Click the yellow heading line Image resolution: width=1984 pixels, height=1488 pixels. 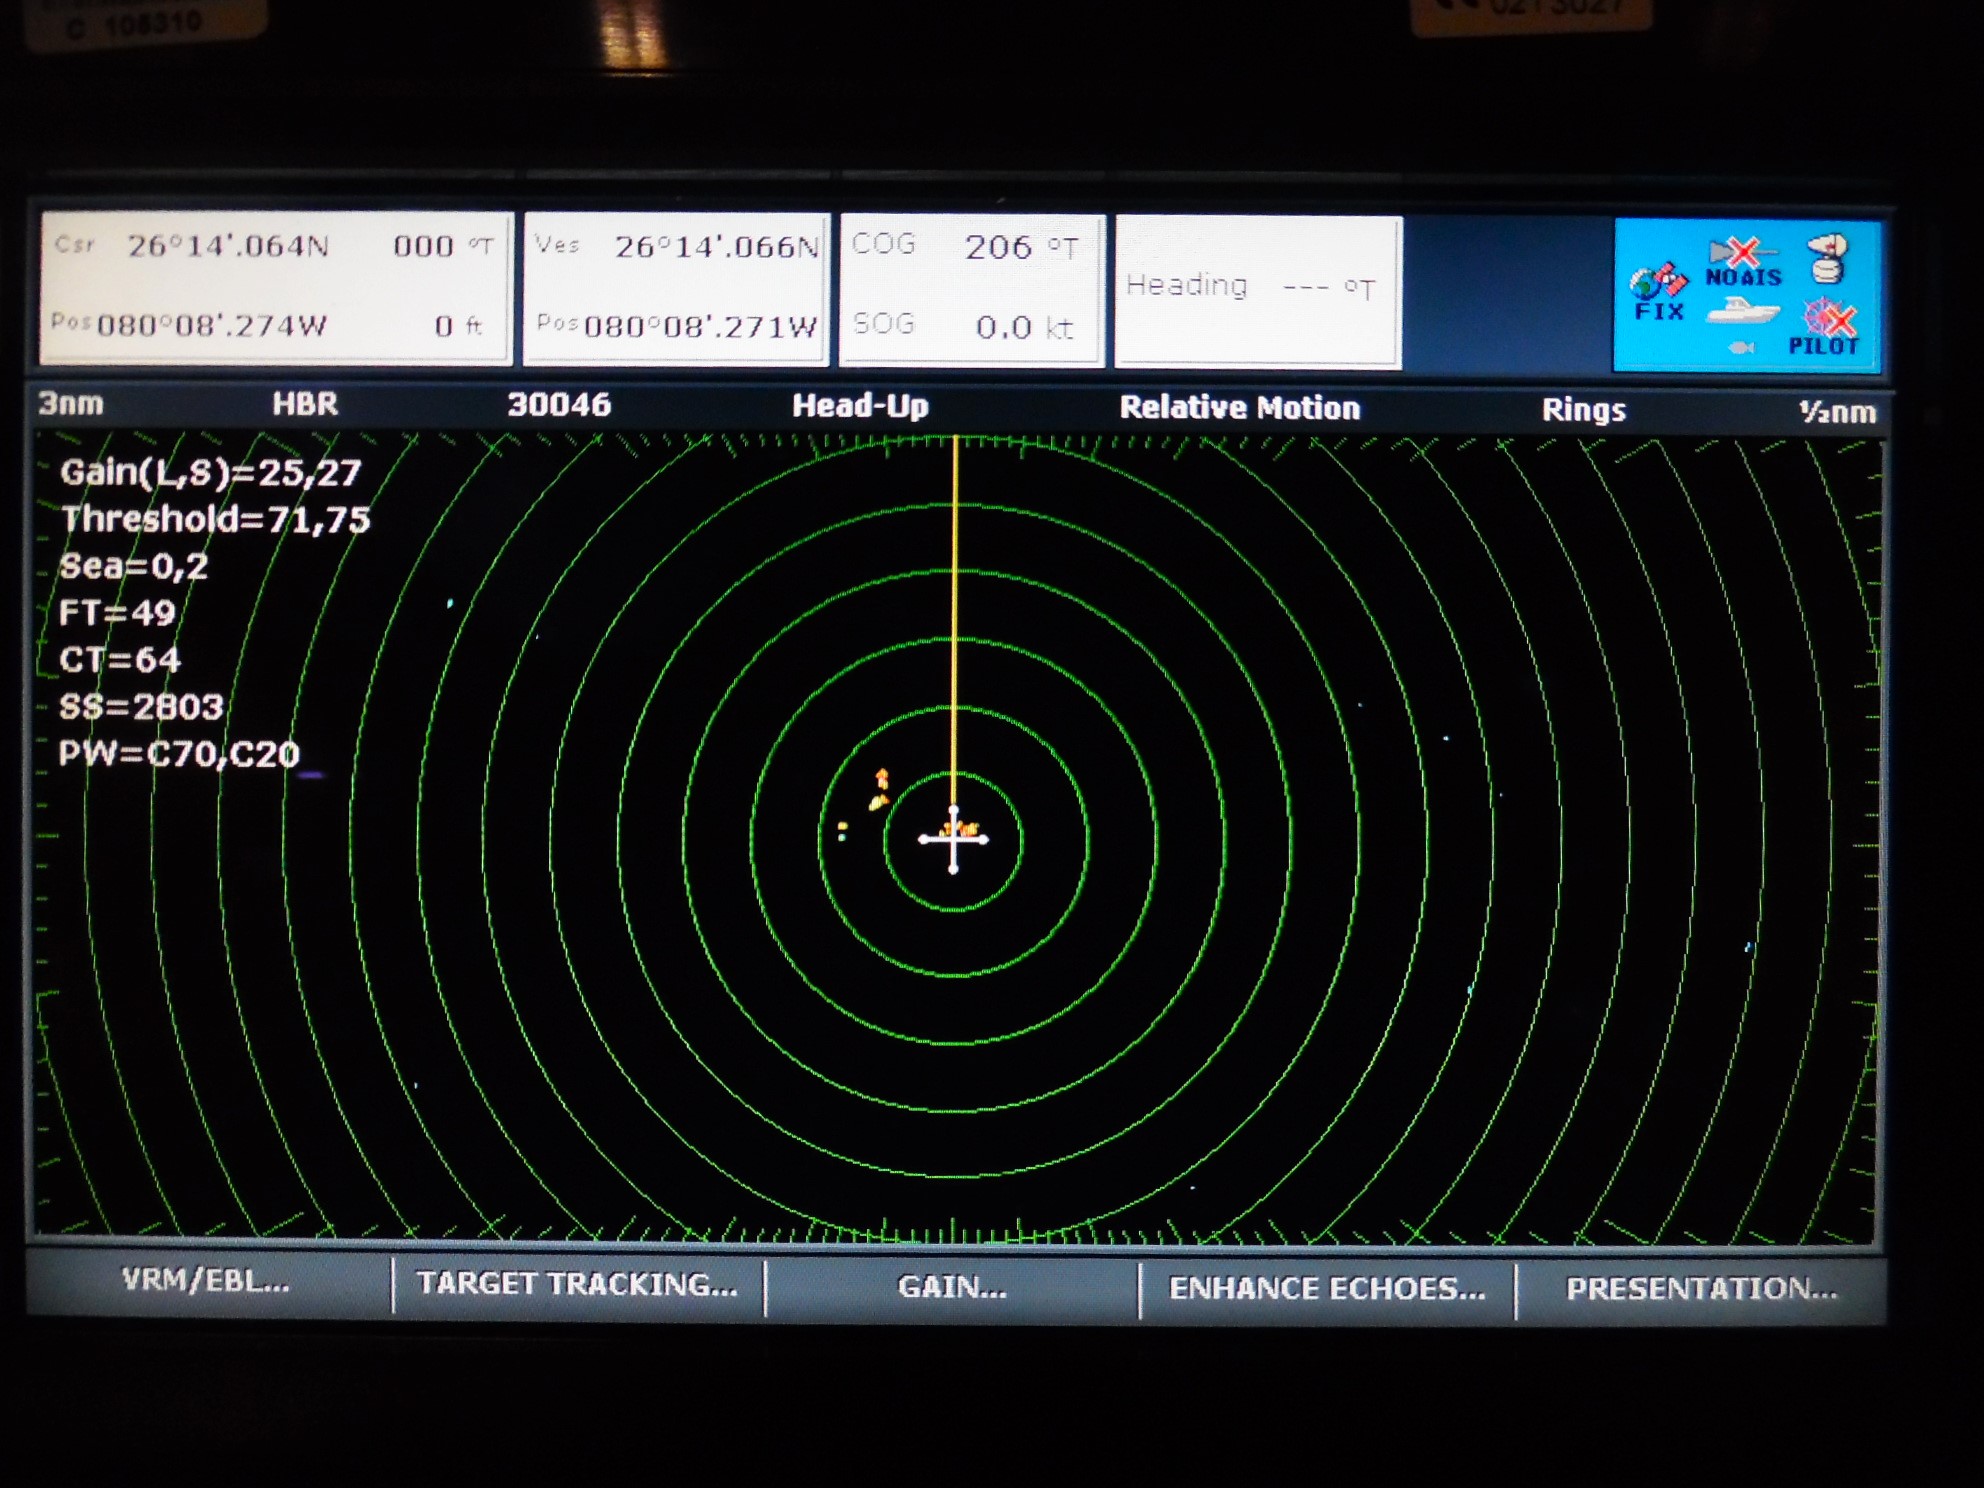point(955,620)
